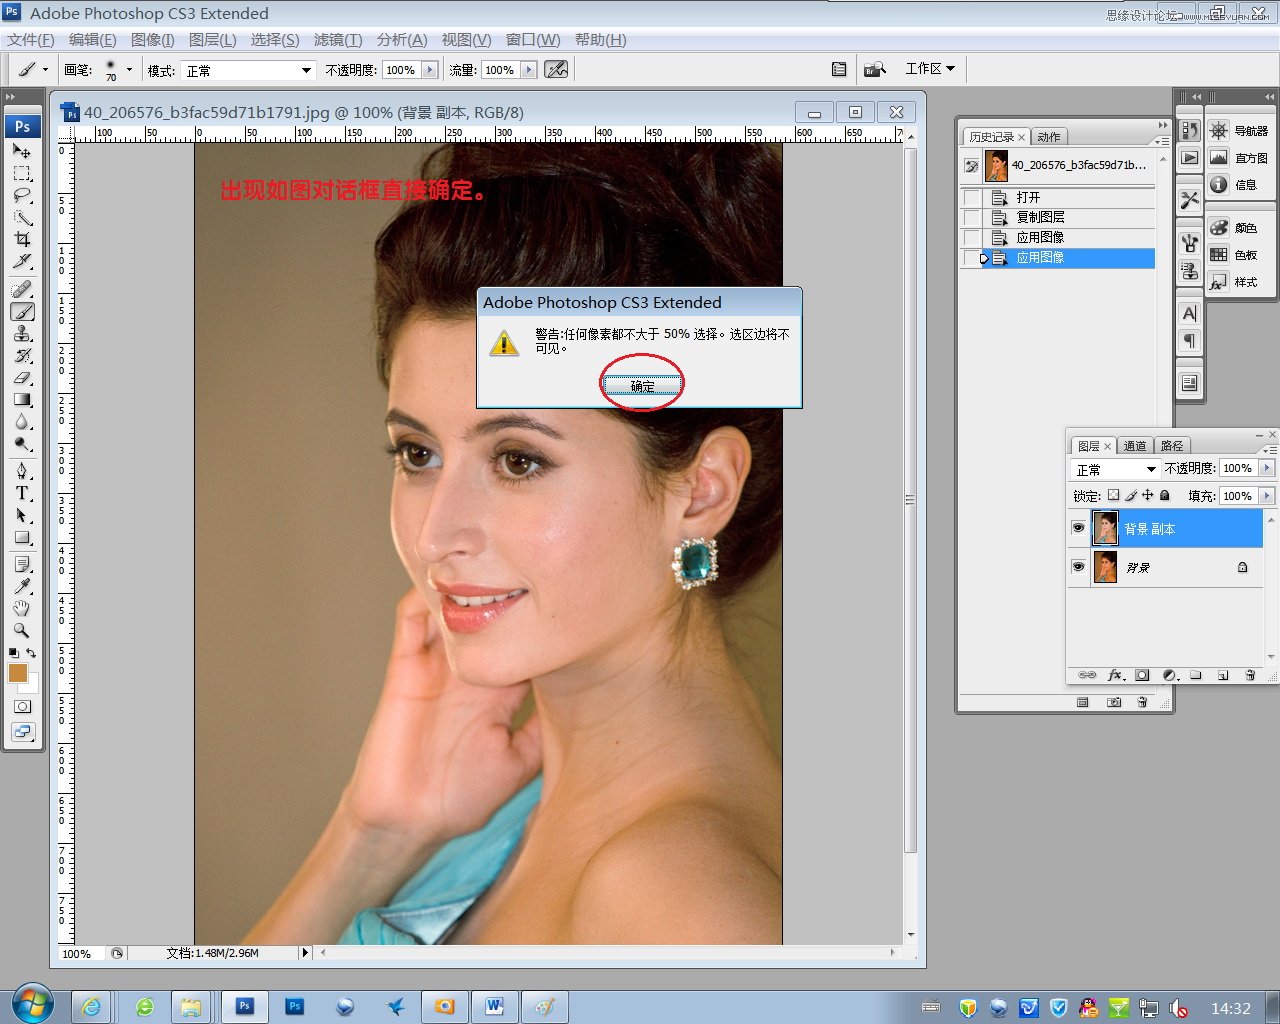
Task: Select the Type tool
Action: pyautogui.click(x=22, y=493)
